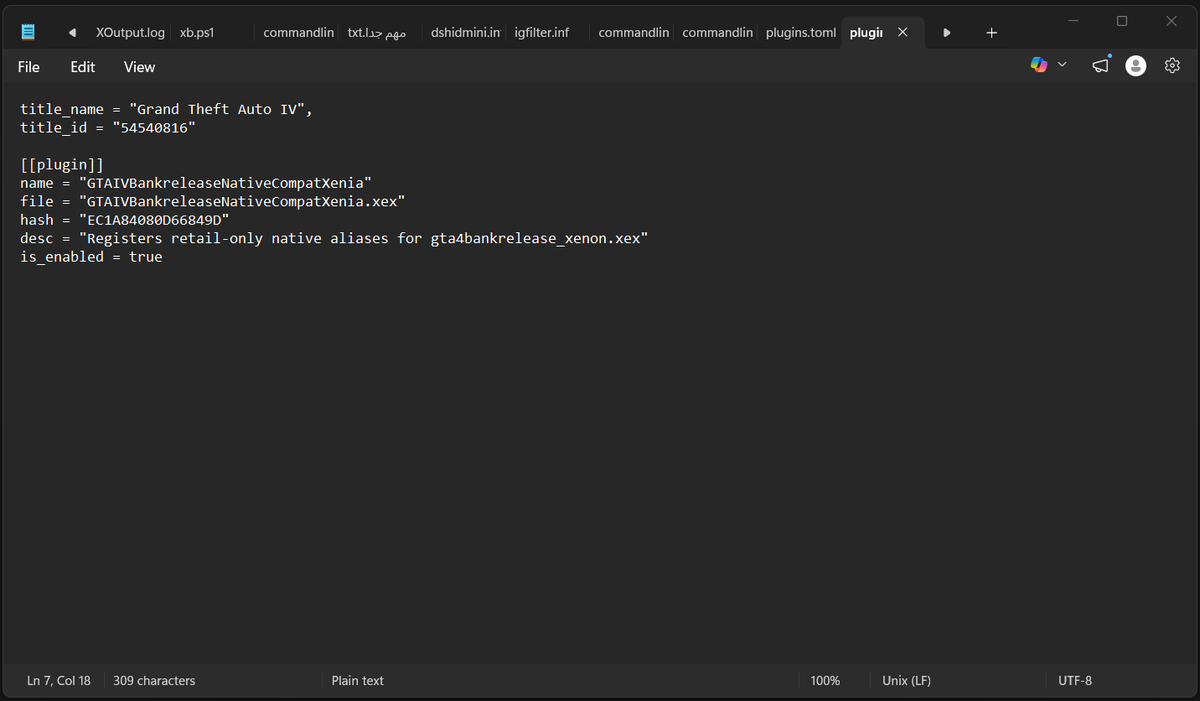Open Notepad settings gear
The height and width of the screenshot is (701, 1200).
pos(1172,66)
